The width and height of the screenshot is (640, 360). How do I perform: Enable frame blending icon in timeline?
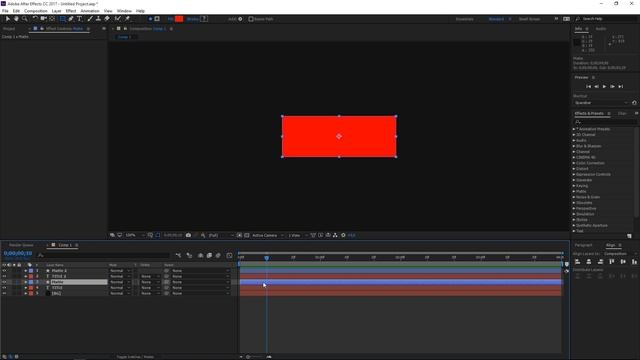pos(209,256)
